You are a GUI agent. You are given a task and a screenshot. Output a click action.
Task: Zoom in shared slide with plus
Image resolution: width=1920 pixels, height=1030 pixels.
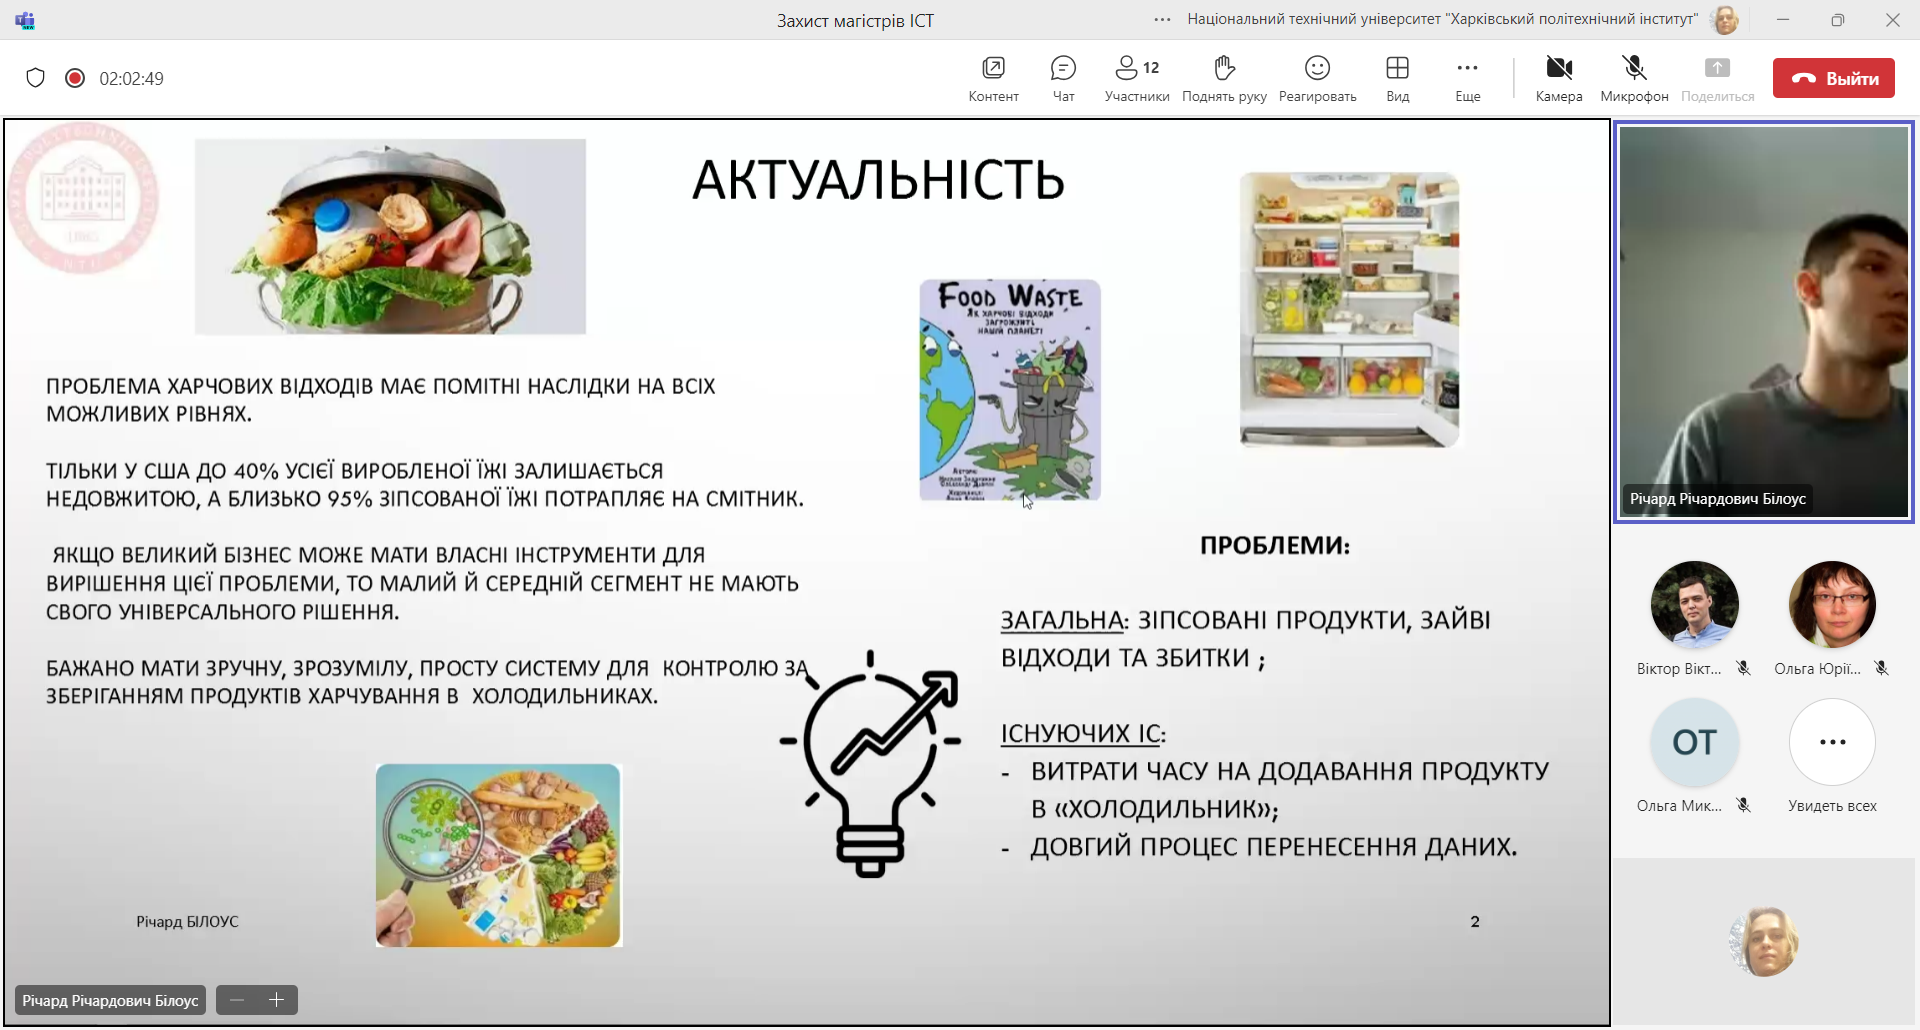pos(277,1000)
